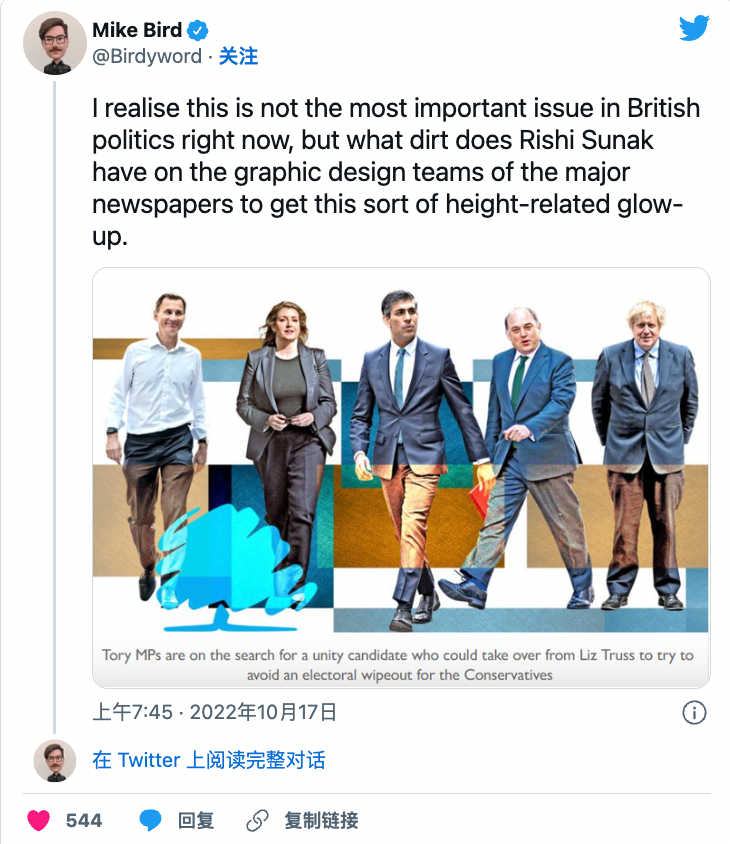Click the blue verified badge

[x=198, y=31]
